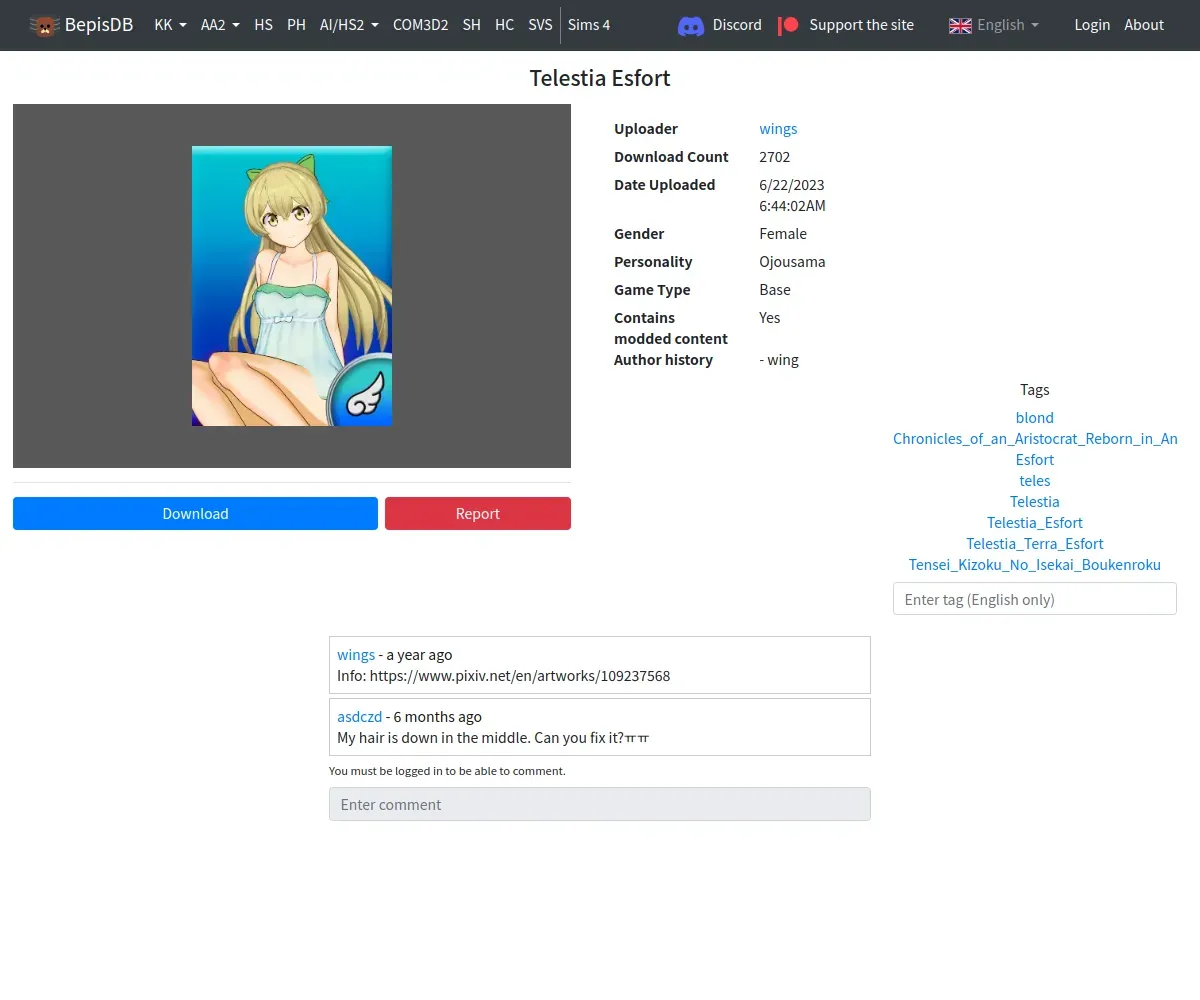Focus the Enter tag input field

1035,599
